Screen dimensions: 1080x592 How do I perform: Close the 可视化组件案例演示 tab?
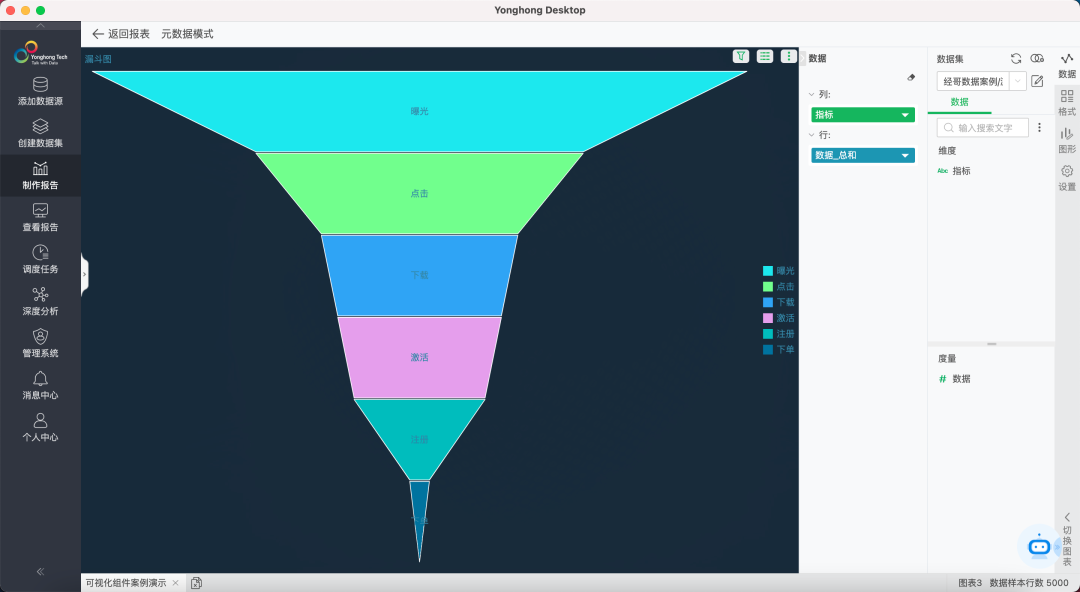pos(176,583)
